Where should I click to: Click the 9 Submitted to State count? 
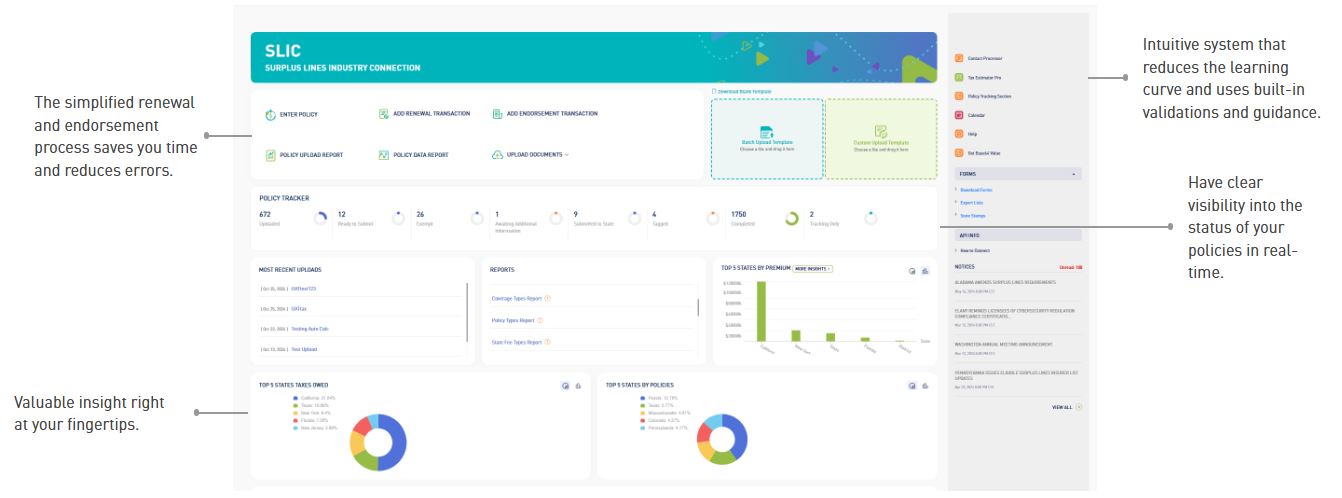click(575, 214)
